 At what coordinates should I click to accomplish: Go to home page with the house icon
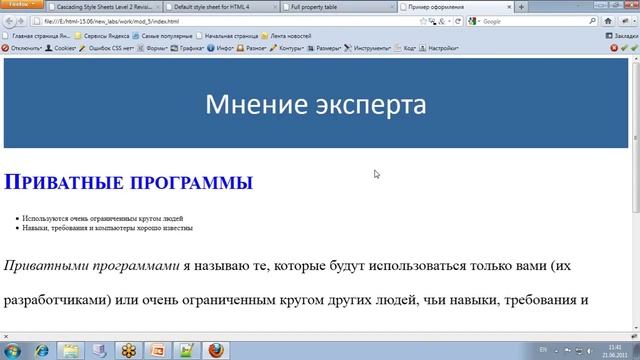(608, 21)
